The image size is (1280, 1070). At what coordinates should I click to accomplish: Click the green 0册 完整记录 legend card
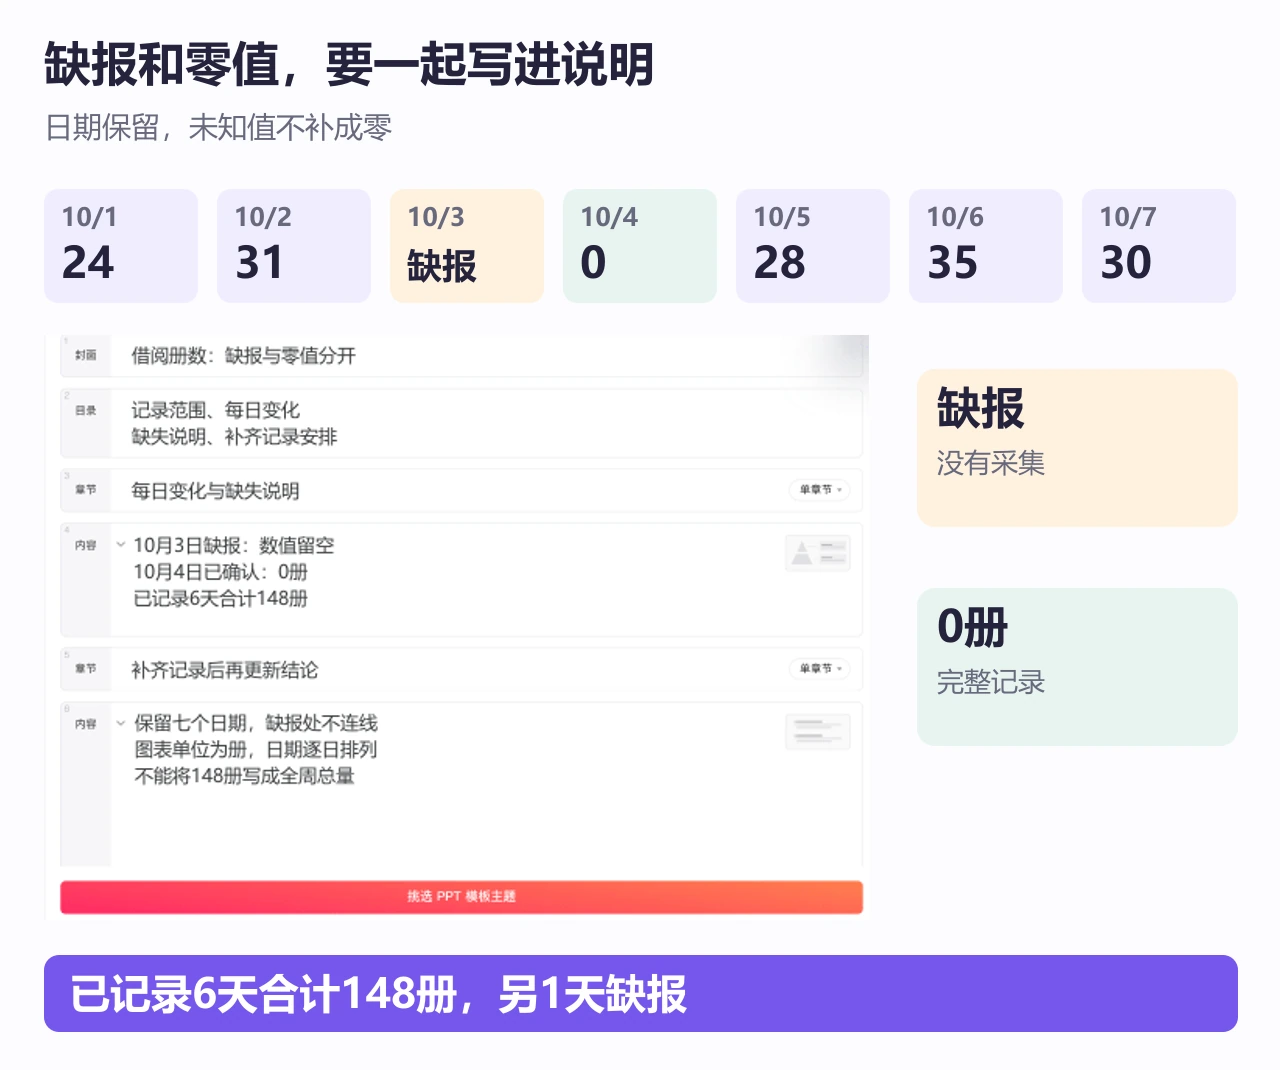pyautogui.click(x=1077, y=667)
